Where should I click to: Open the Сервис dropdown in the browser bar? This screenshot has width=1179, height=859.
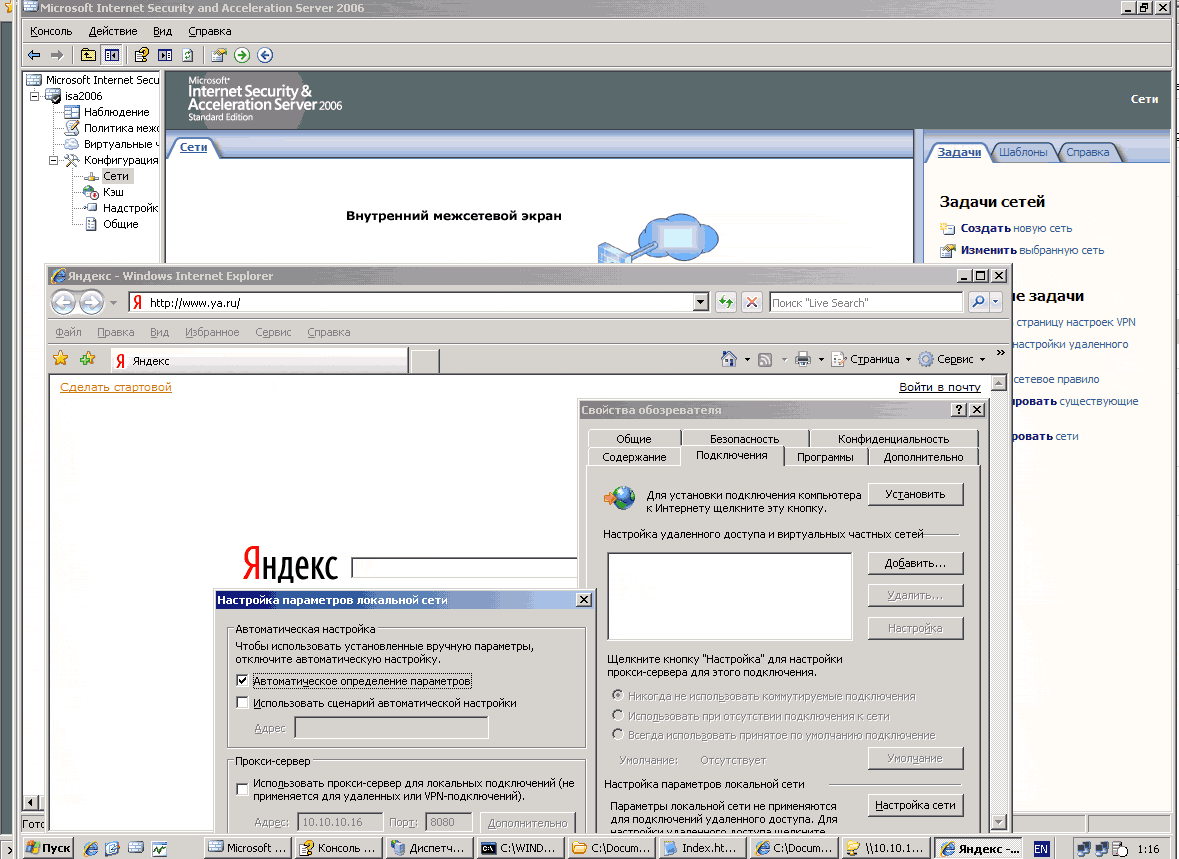pyautogui.click(x=953, y=359)
